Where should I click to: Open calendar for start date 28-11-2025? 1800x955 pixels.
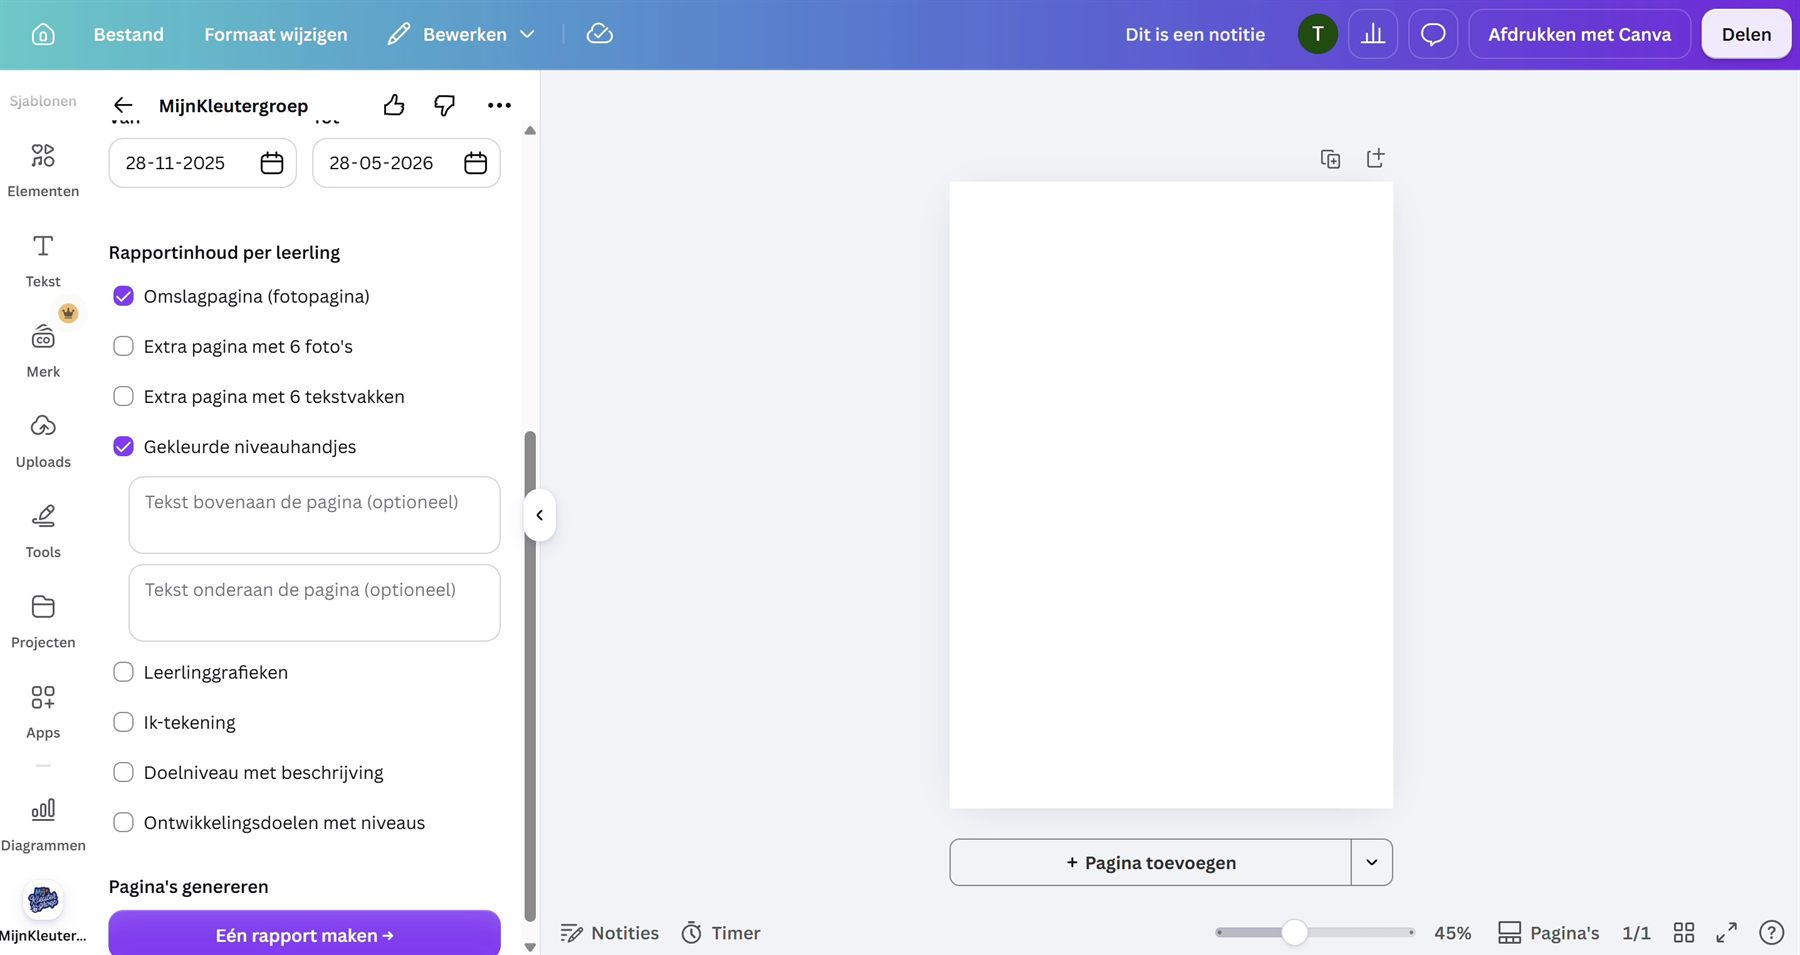(272, 163)
